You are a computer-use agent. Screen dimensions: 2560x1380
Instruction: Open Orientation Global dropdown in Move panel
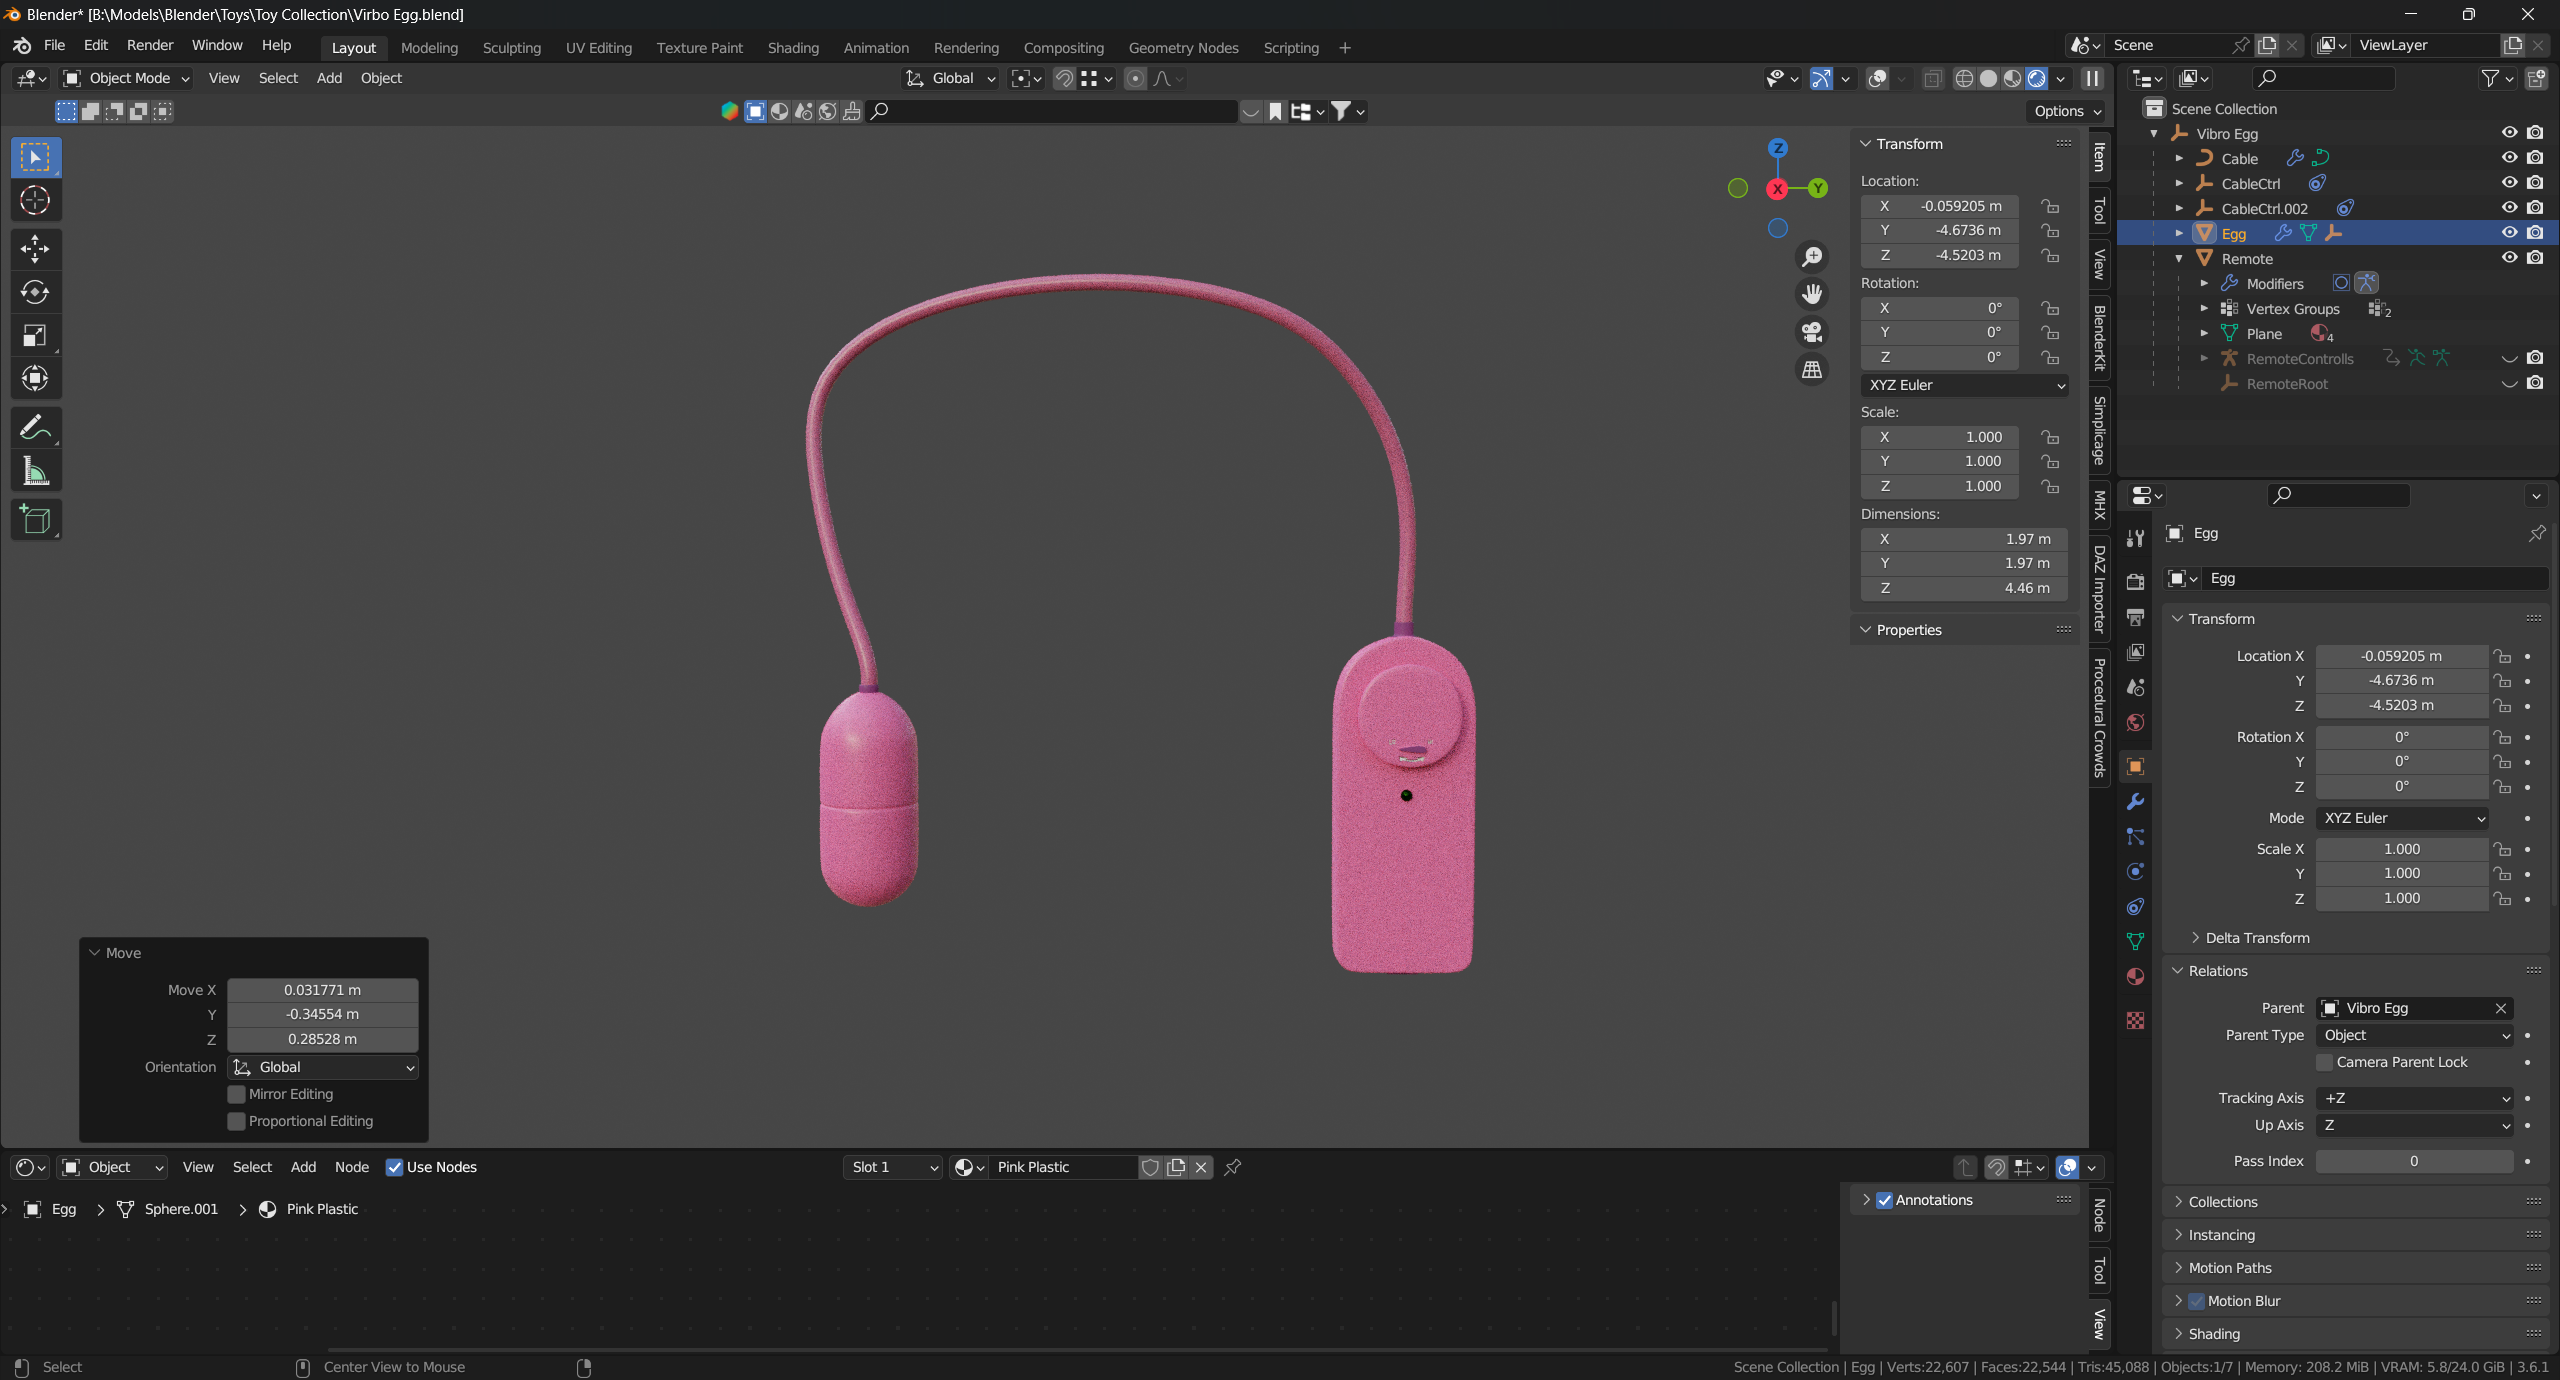(323, 1067)
